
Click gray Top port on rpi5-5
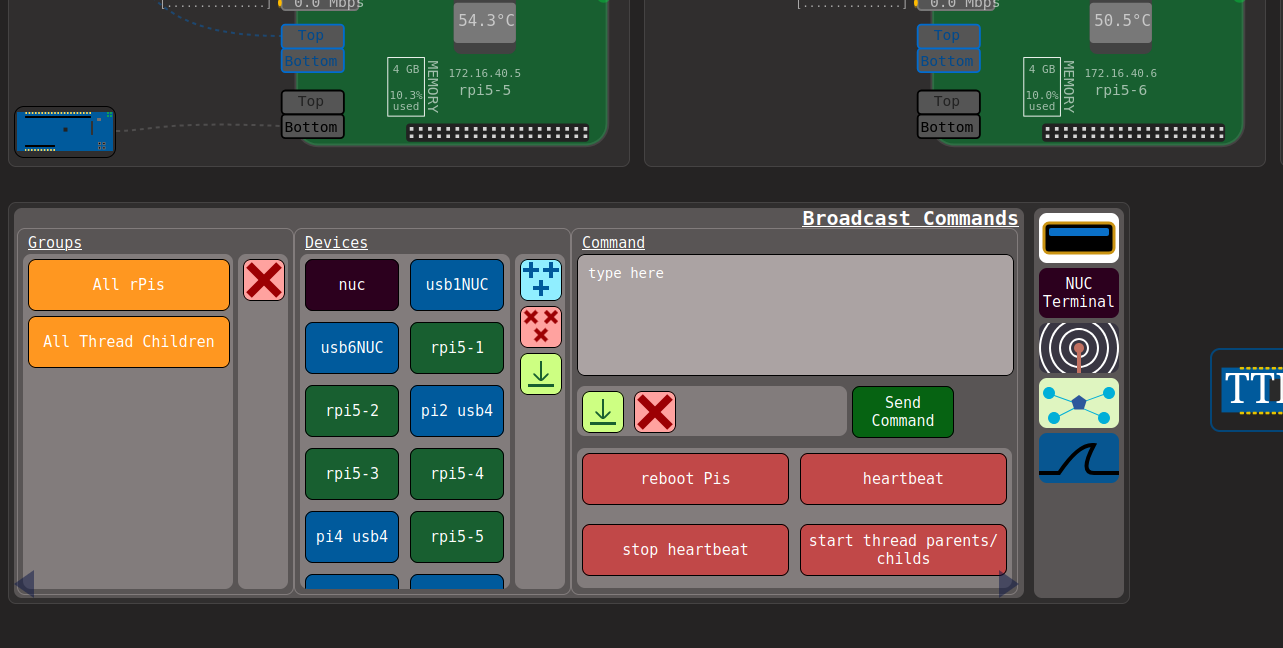[312, 102]
